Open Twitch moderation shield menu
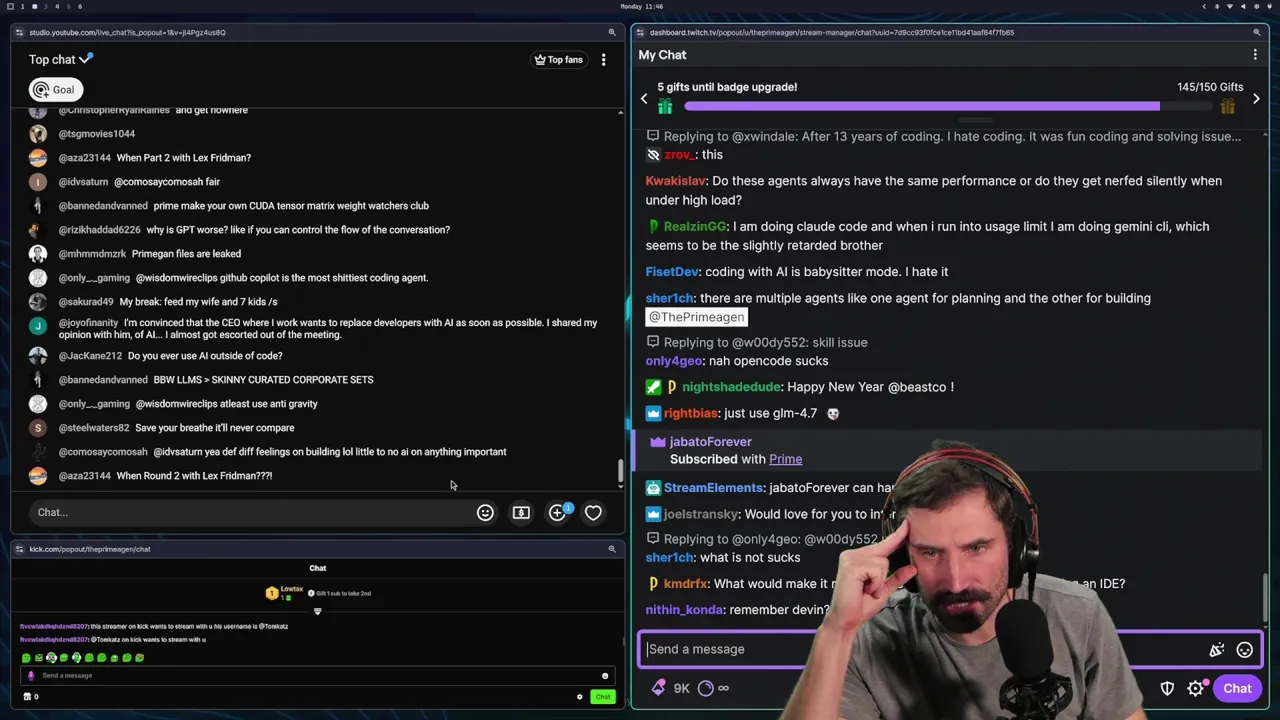The image size is (1280, 720). point(1167,688)
